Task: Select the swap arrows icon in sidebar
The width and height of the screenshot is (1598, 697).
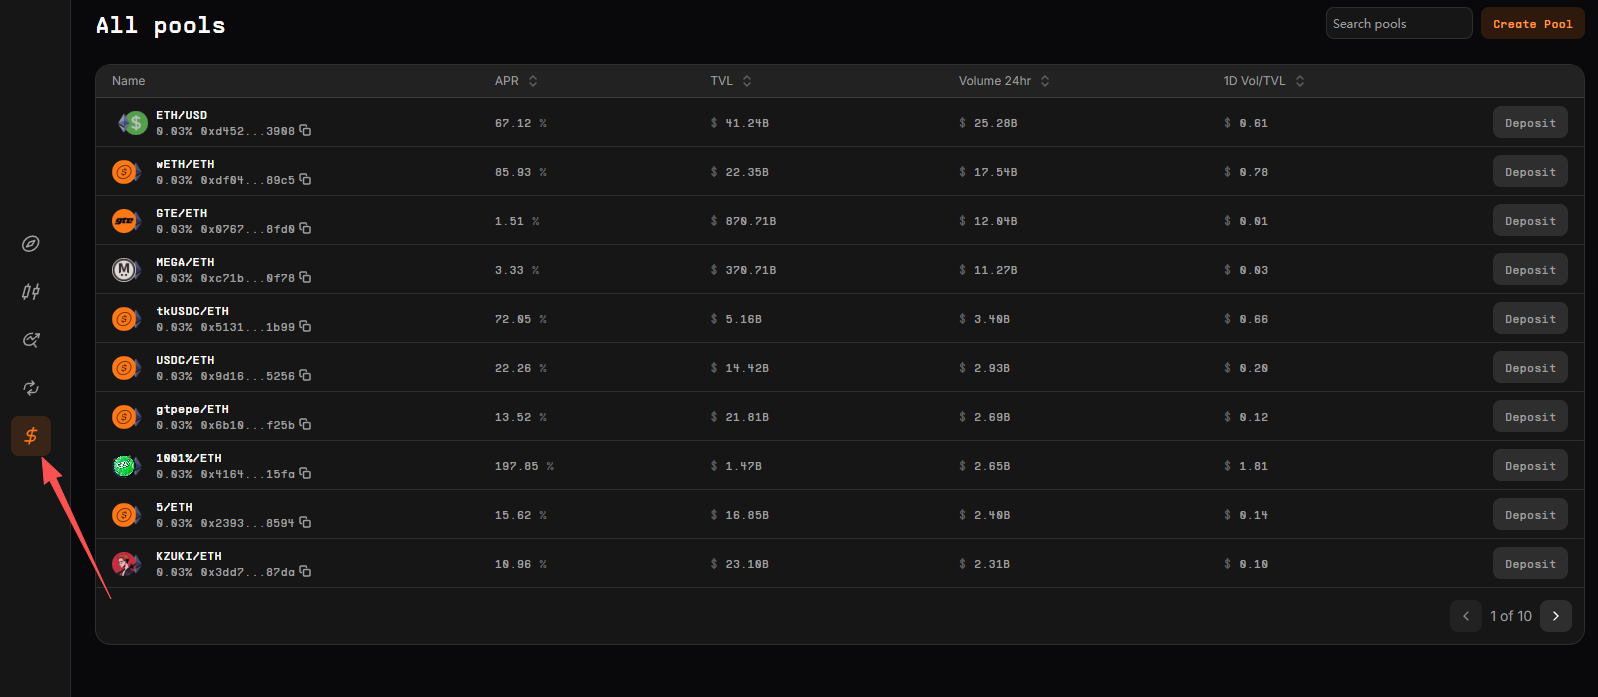Action: (31, 388)
